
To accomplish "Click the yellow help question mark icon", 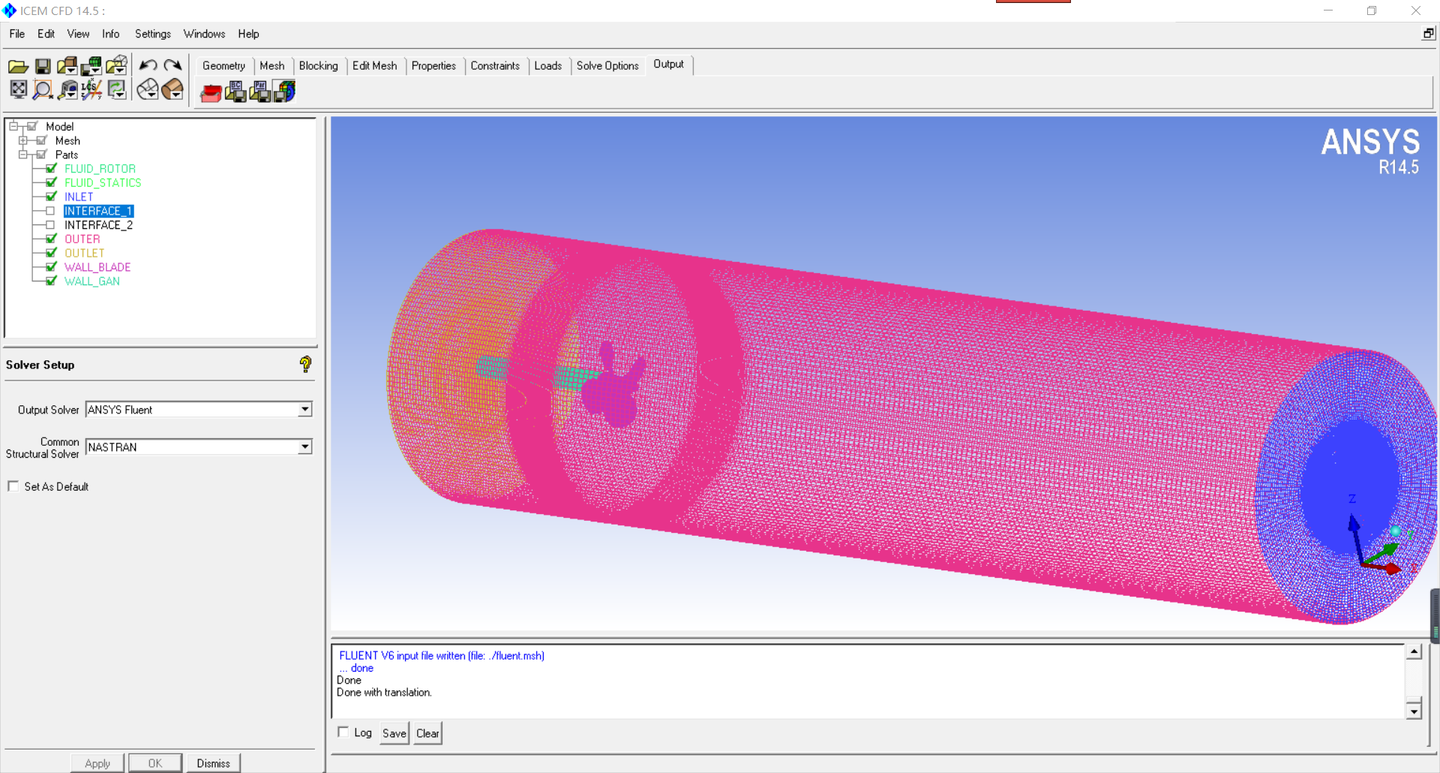I will pos(306,364).
